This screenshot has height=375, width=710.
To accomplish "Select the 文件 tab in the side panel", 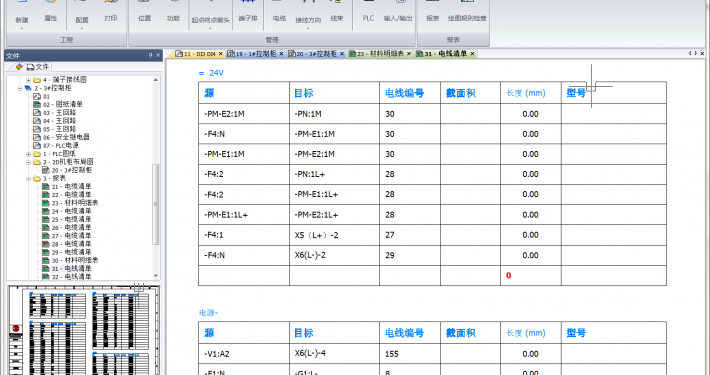I will pos(38,67).
